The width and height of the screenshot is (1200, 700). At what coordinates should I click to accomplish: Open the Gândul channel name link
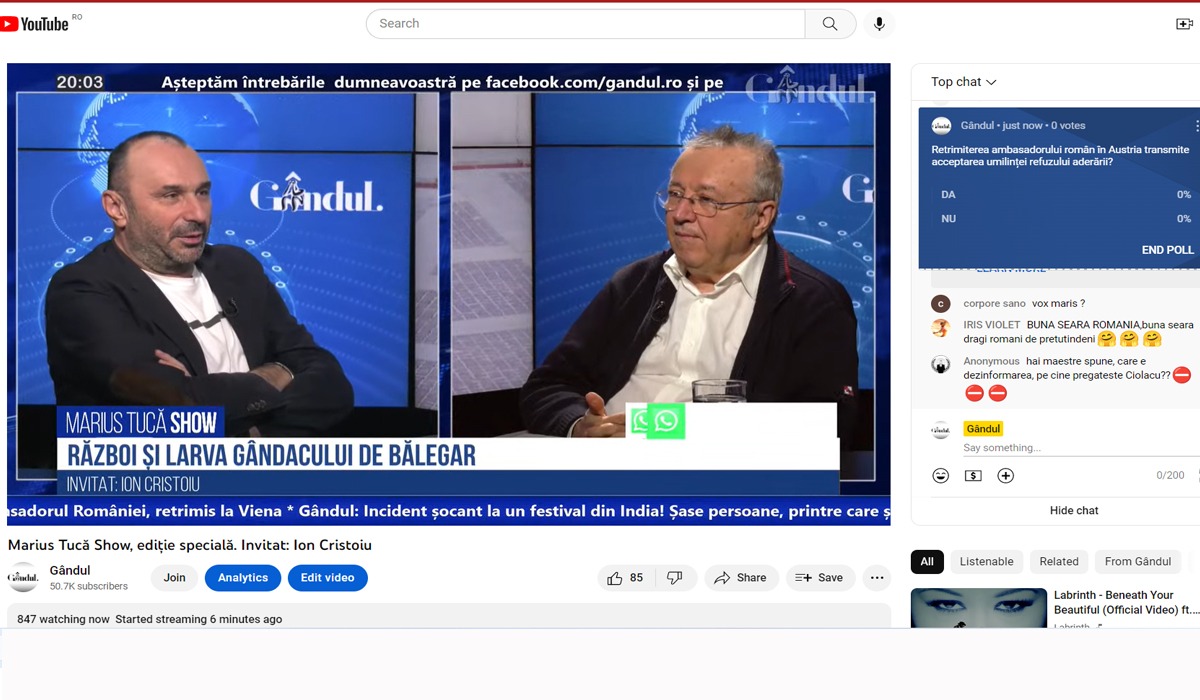coord(70,571)
